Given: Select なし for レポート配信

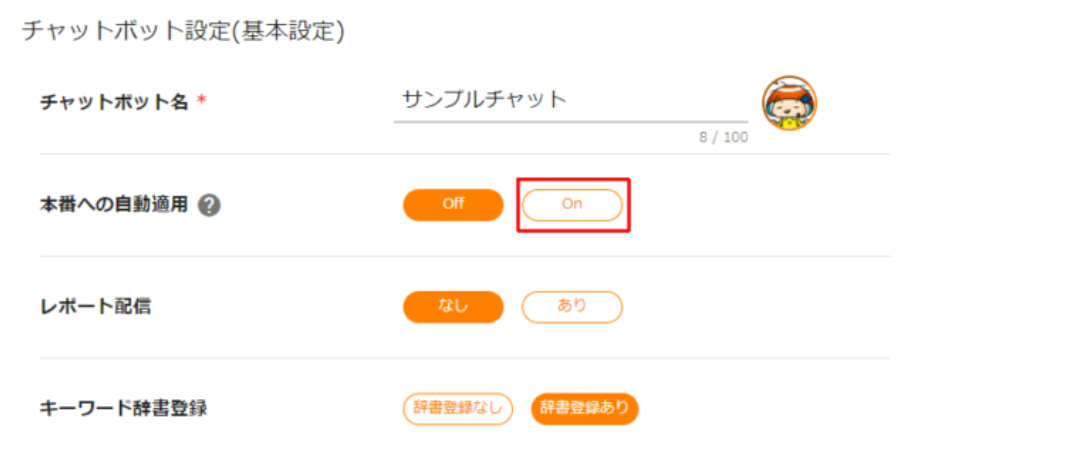Looking at the screenshot, I should [453, 307].
